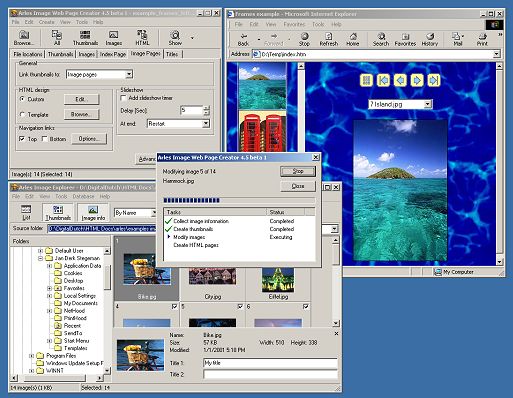Click Home in Internet Explorer toolbar
This screenshot has height=398, width=513.
(352, 39)
